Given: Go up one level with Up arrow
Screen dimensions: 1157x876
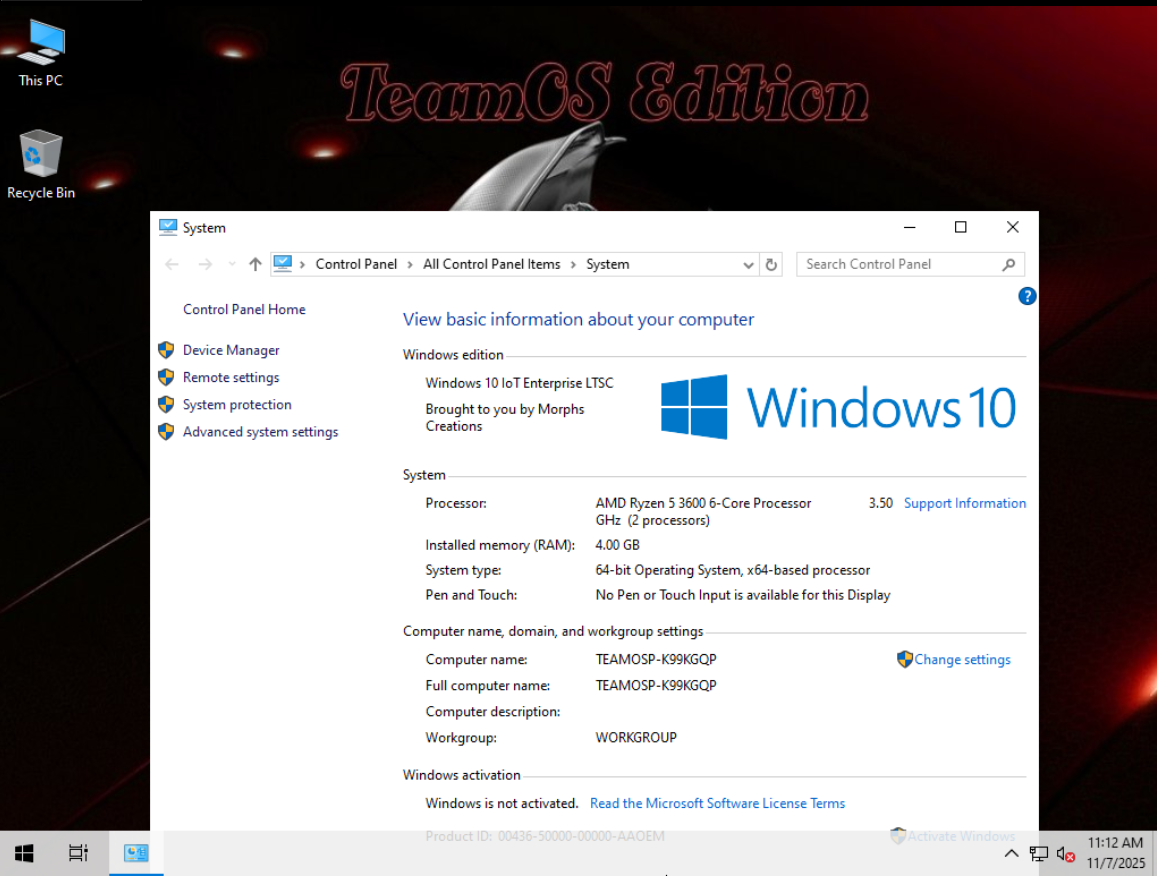Looking at the screenshot, I should [255, 265].
